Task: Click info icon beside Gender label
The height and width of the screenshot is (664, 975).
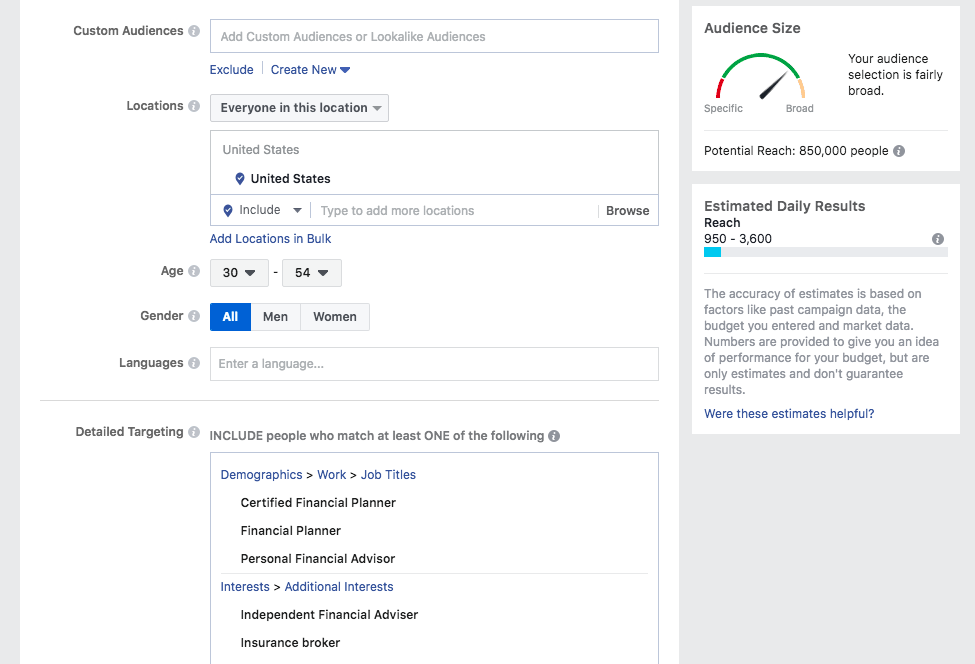Action: pyautogui.click(x=194, y=317)
